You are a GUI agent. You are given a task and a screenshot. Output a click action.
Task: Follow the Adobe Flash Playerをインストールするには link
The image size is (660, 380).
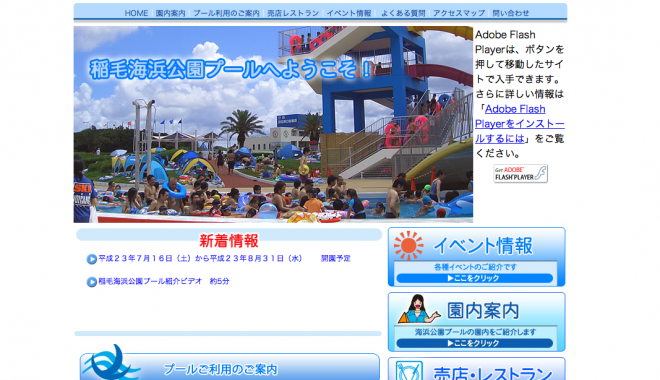(x=519, y=124)
